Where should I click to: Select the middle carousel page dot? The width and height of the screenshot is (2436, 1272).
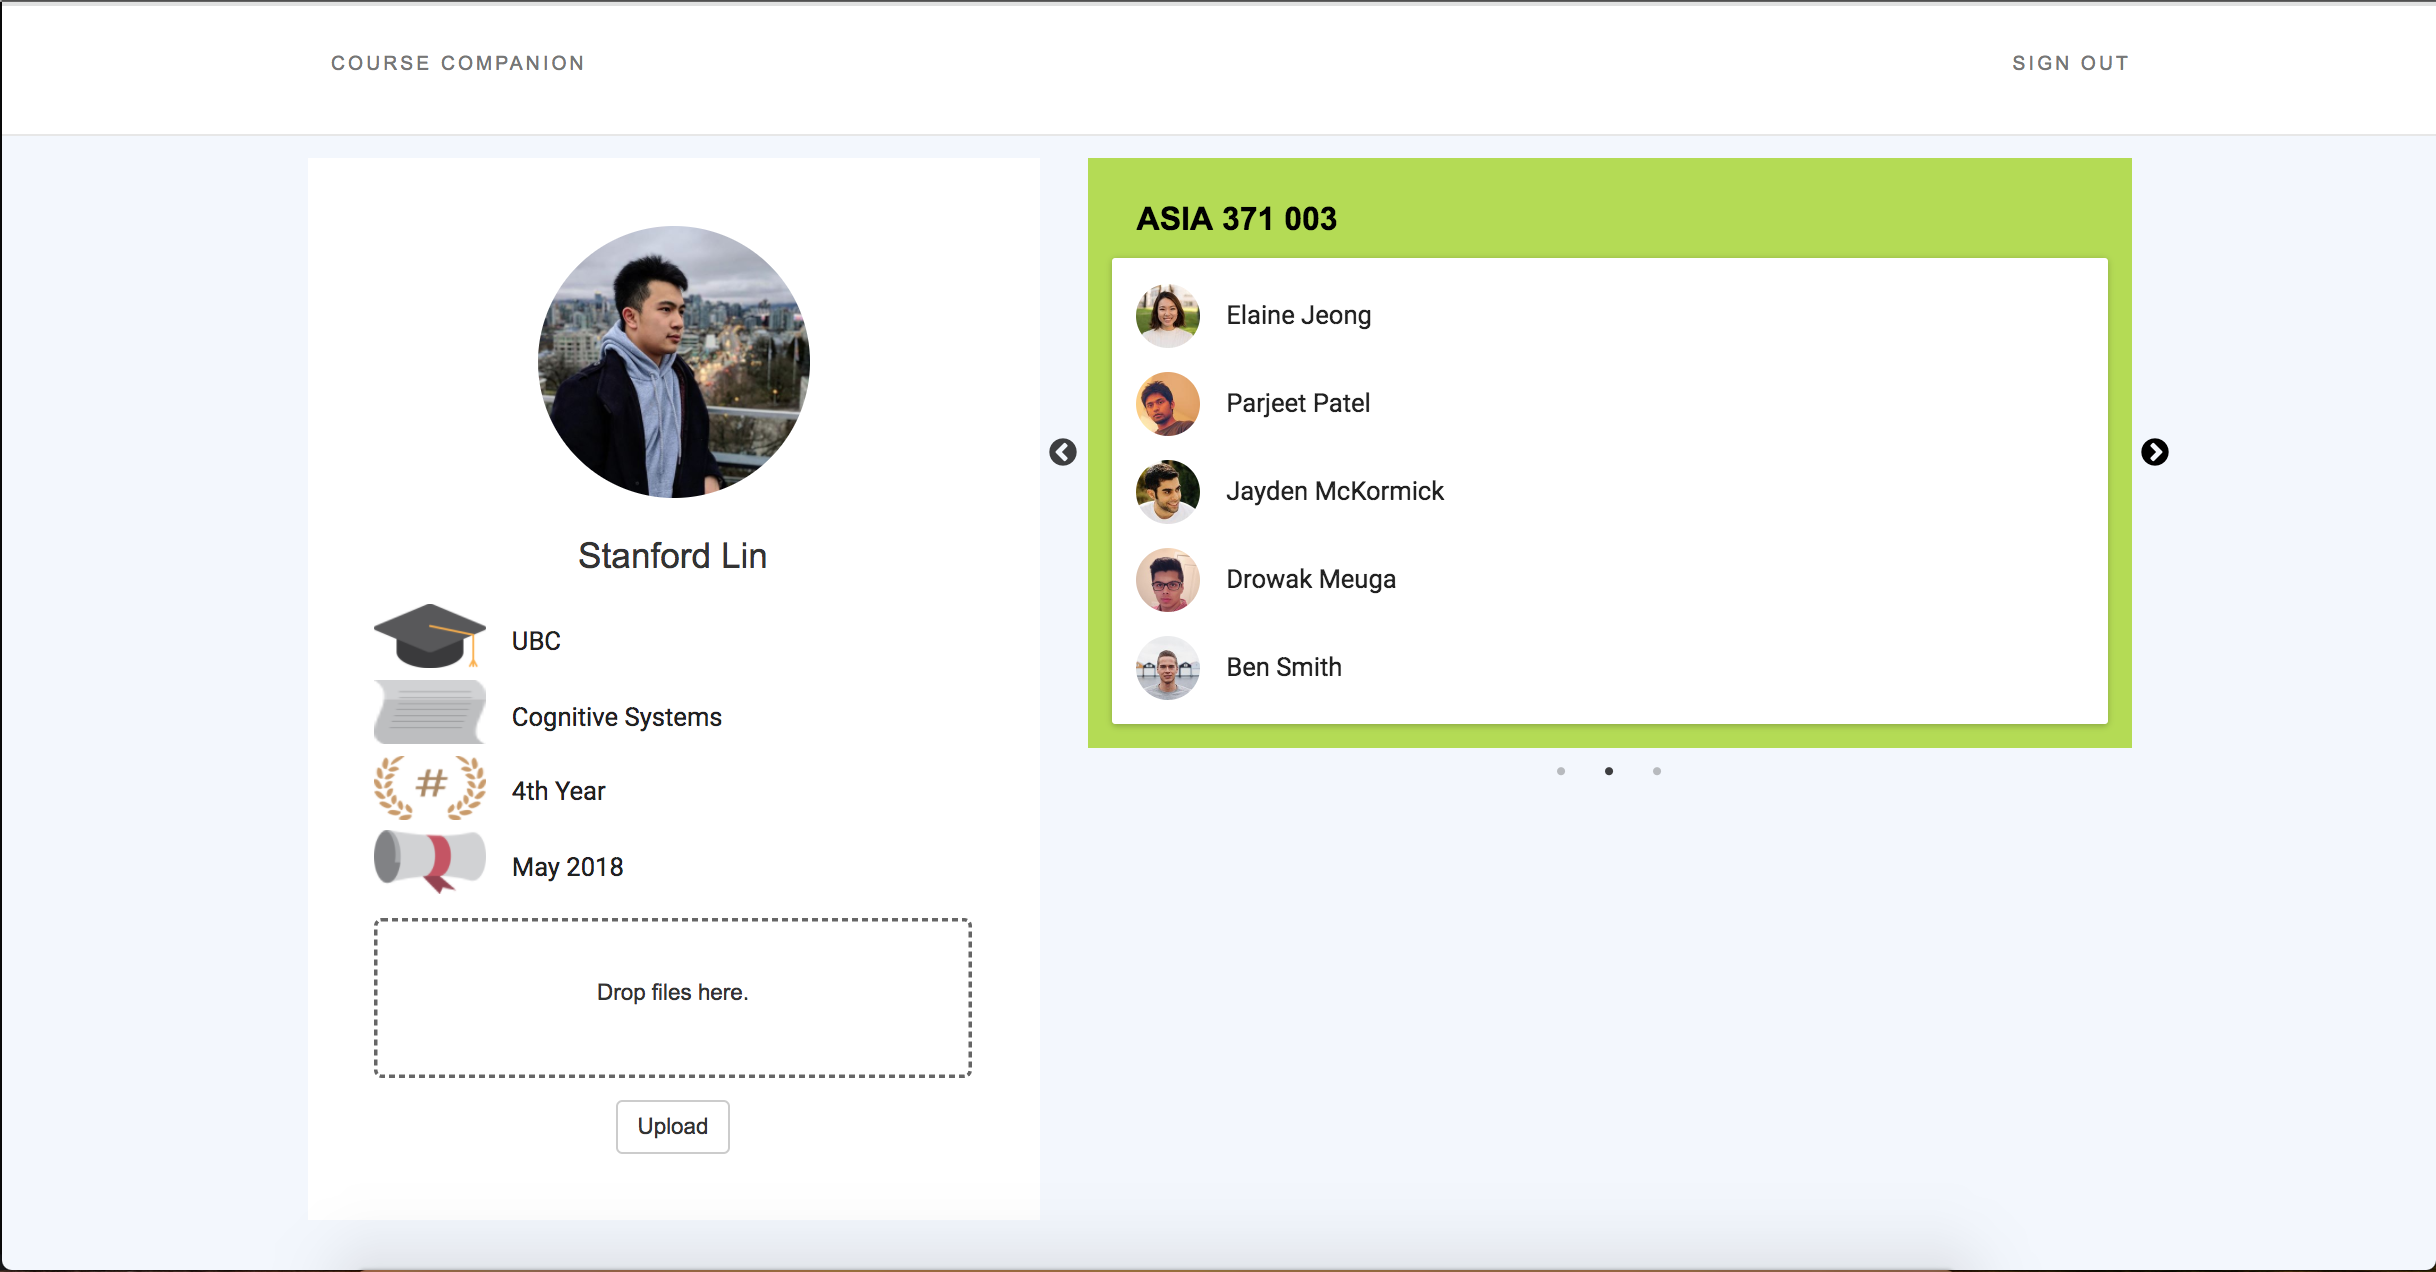tap(1609, 771)
